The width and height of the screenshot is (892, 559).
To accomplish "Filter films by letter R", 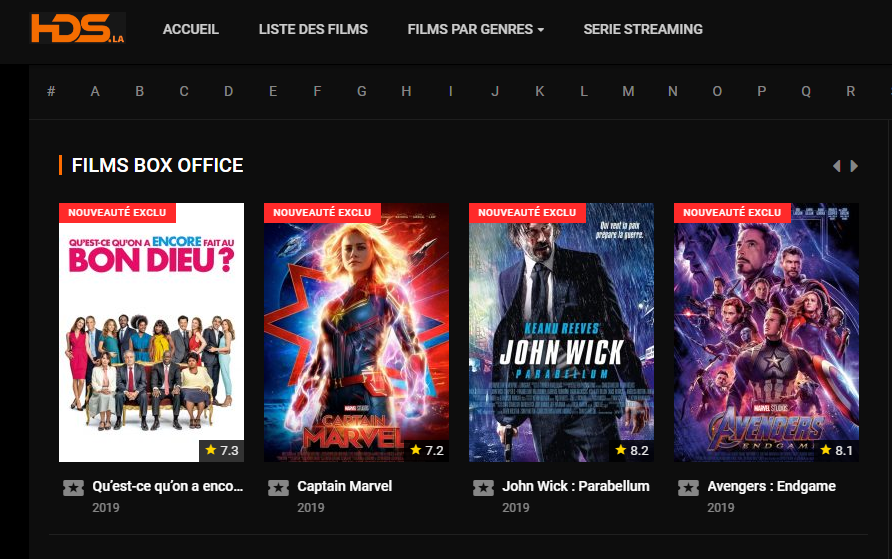I will point(850,91).
